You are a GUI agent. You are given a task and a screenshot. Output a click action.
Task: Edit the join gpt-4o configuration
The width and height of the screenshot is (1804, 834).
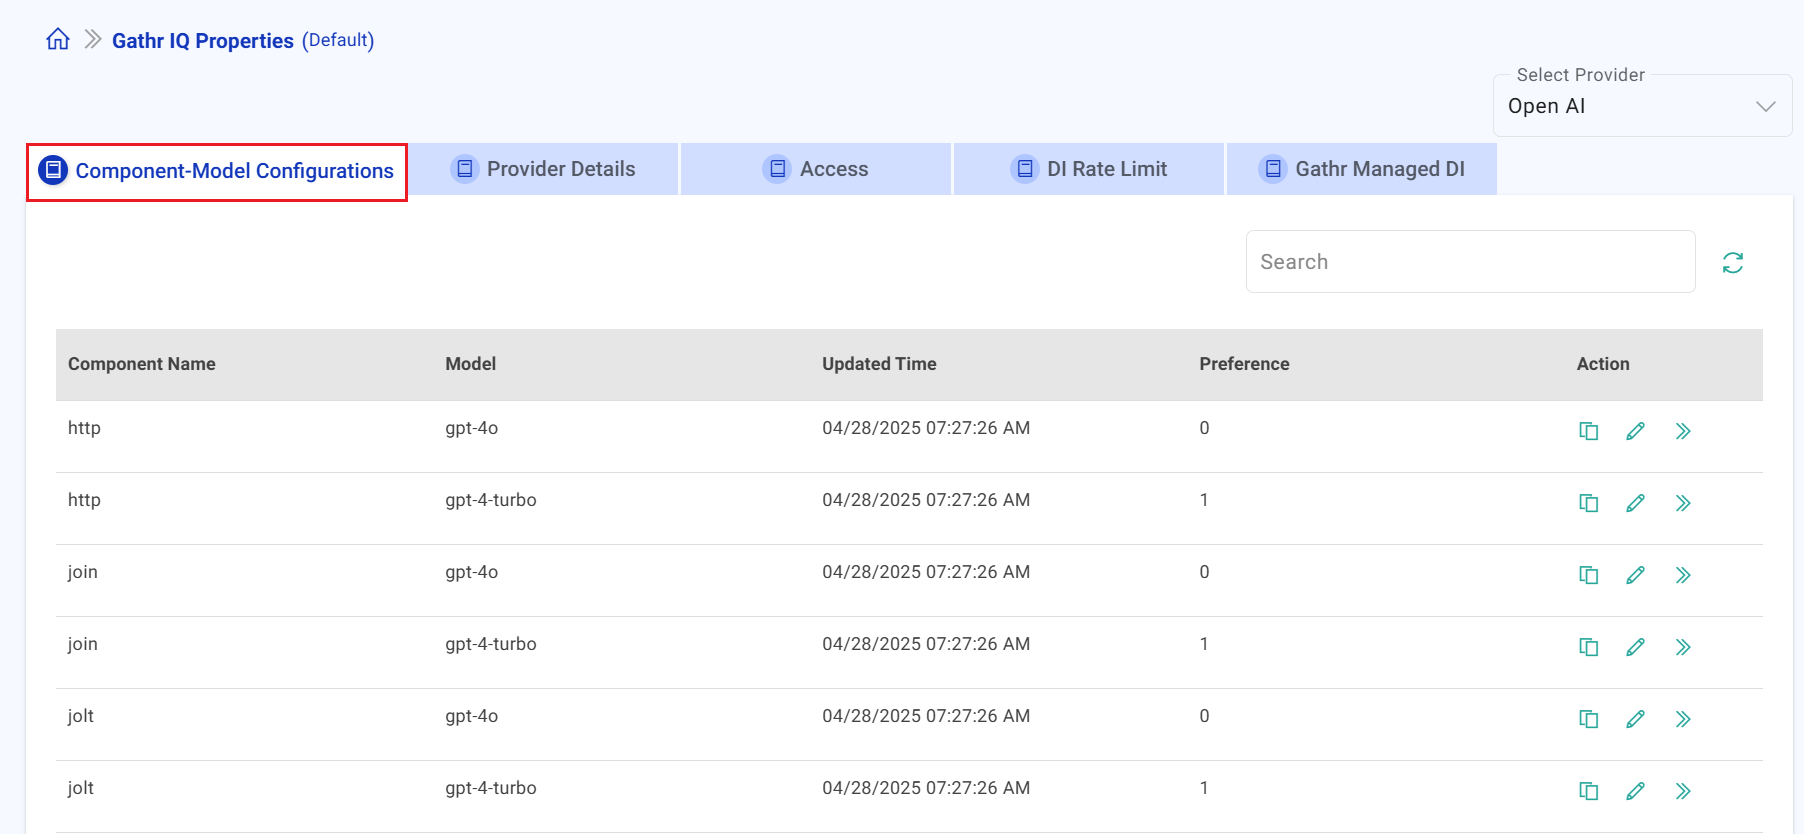[x=1635, y=575]
